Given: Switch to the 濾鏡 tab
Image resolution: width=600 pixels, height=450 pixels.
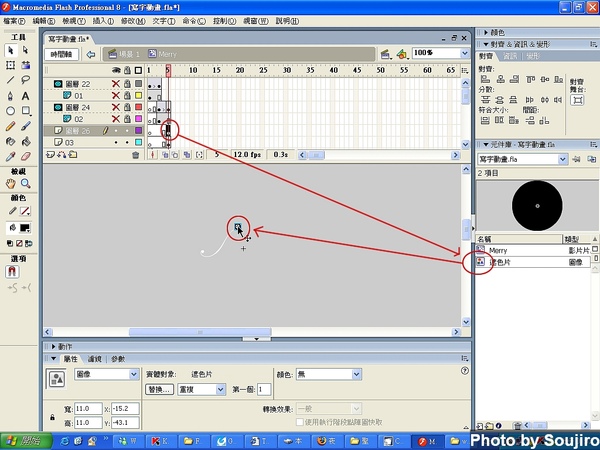Looking at the screenshot, I should (95, 359).
